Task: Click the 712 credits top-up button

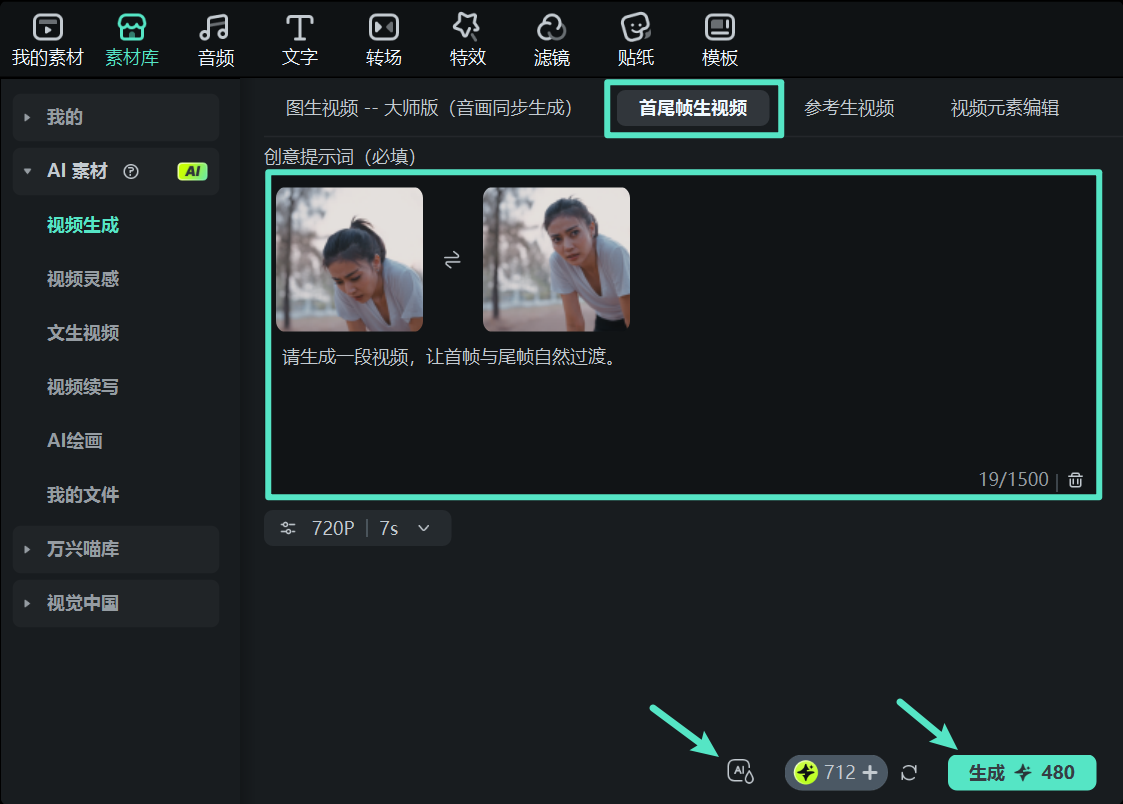Action: [835, 772]
